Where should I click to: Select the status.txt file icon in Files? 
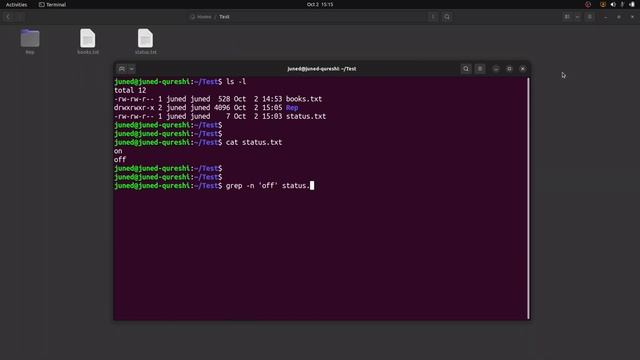pyautogui.click(x=145, y=39)
